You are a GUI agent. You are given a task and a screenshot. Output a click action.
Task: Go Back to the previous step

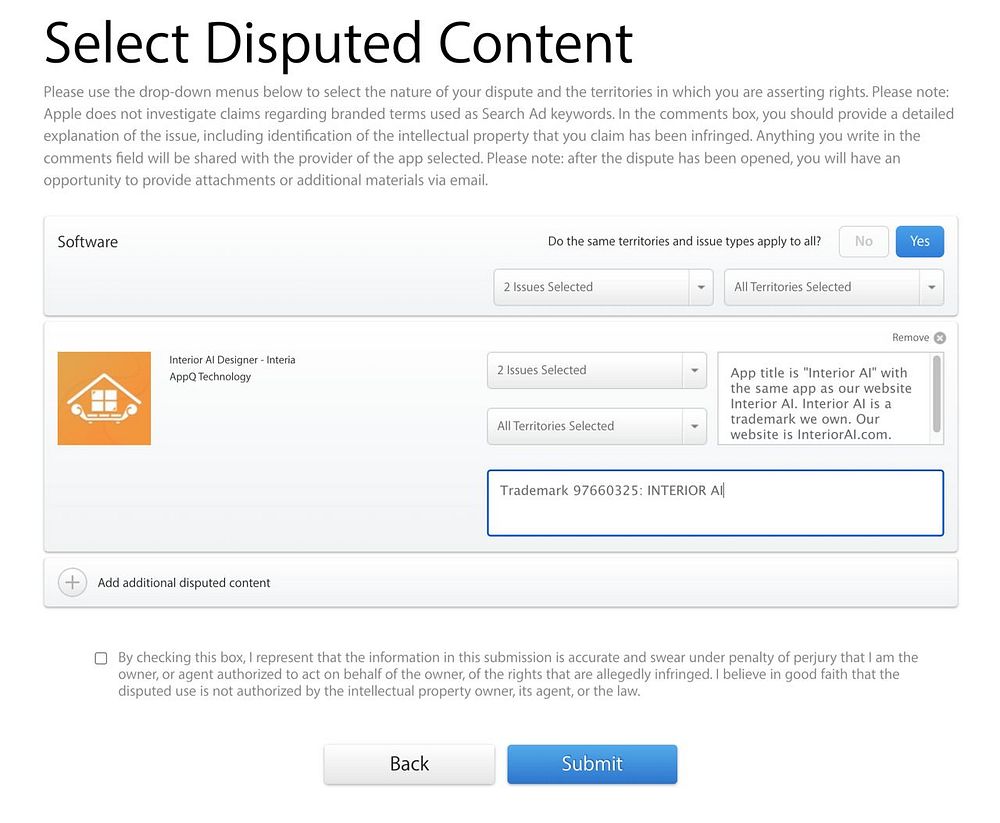click(409, 764)
